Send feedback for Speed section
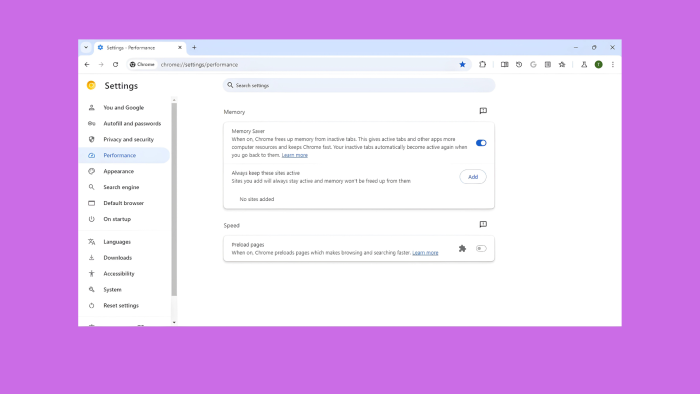700x394 pixels. [x=483, y=224]
